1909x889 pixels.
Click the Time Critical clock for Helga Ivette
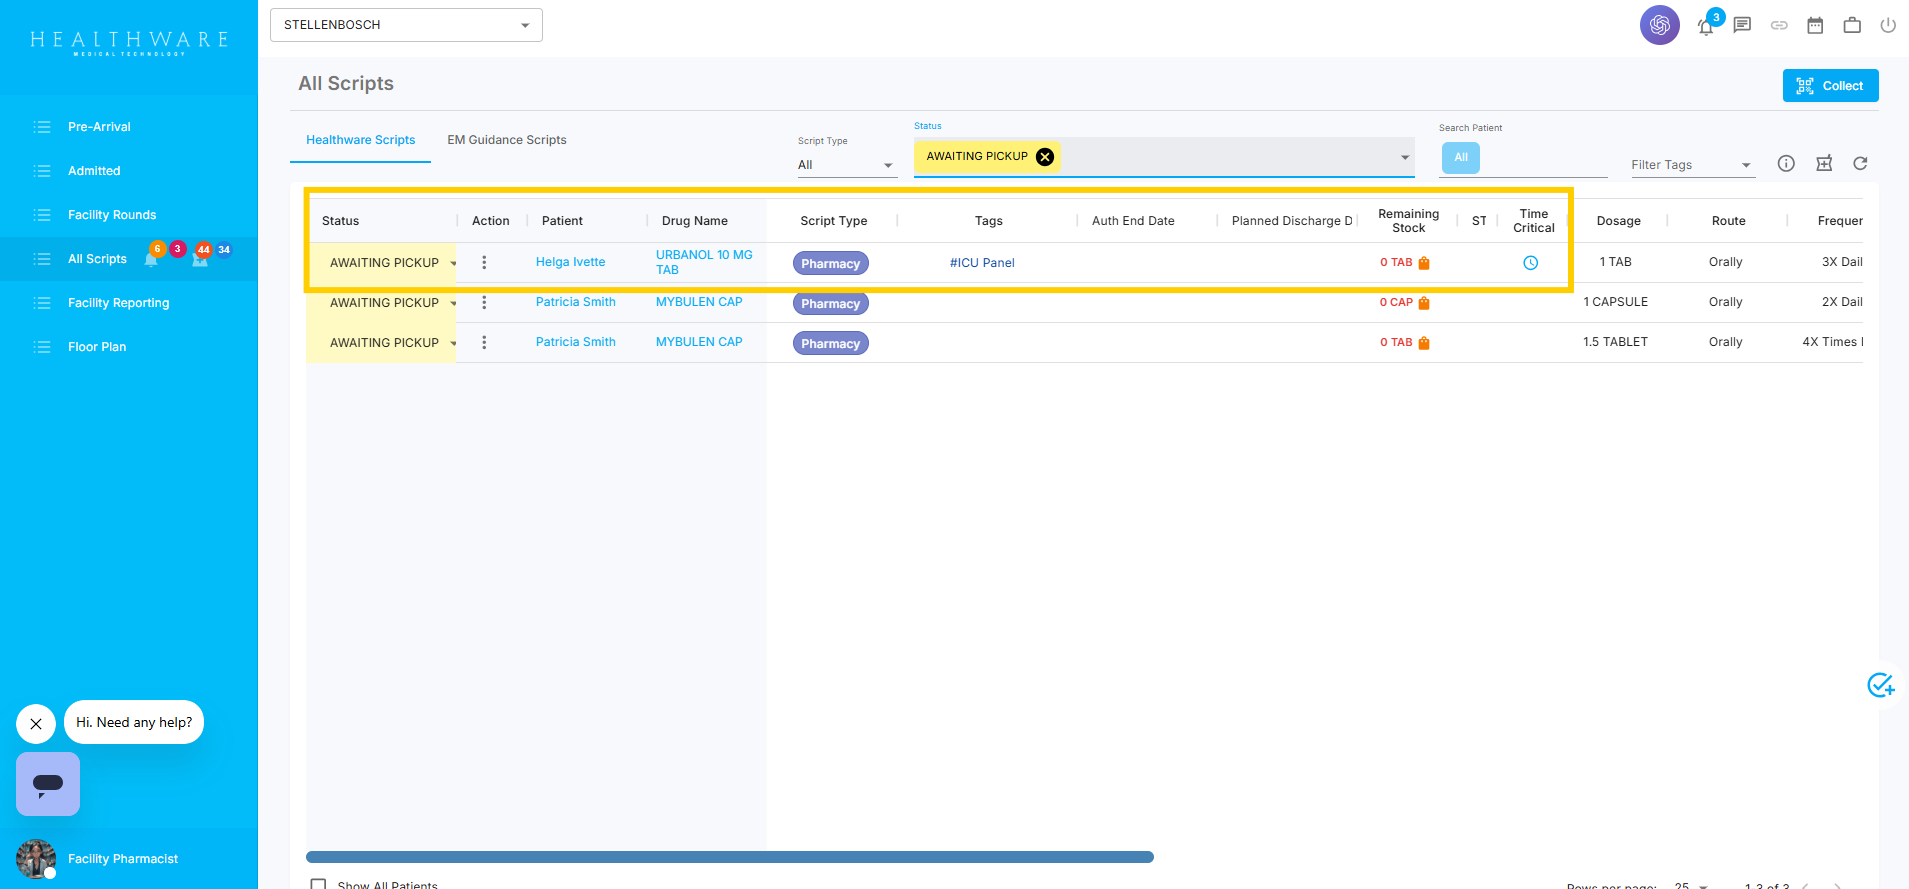(1530, 263)
